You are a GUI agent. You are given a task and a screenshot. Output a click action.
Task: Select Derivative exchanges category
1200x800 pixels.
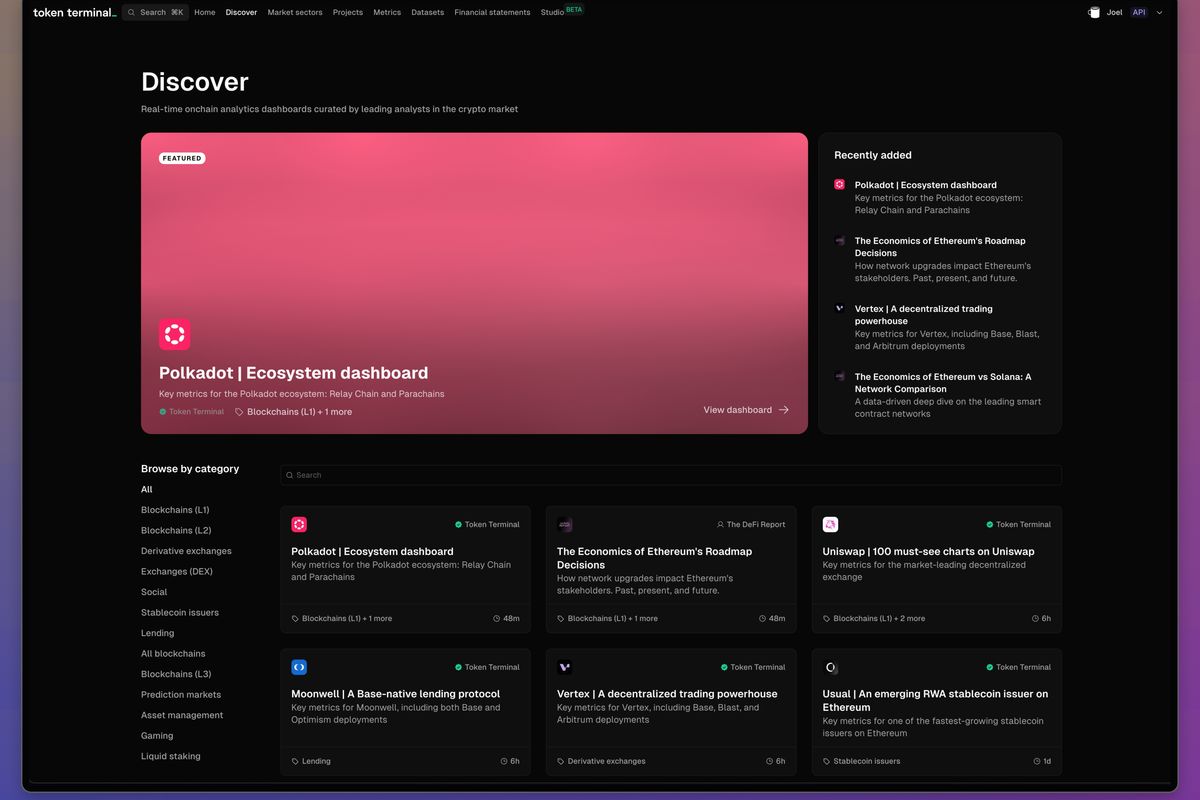coord(186,551)
